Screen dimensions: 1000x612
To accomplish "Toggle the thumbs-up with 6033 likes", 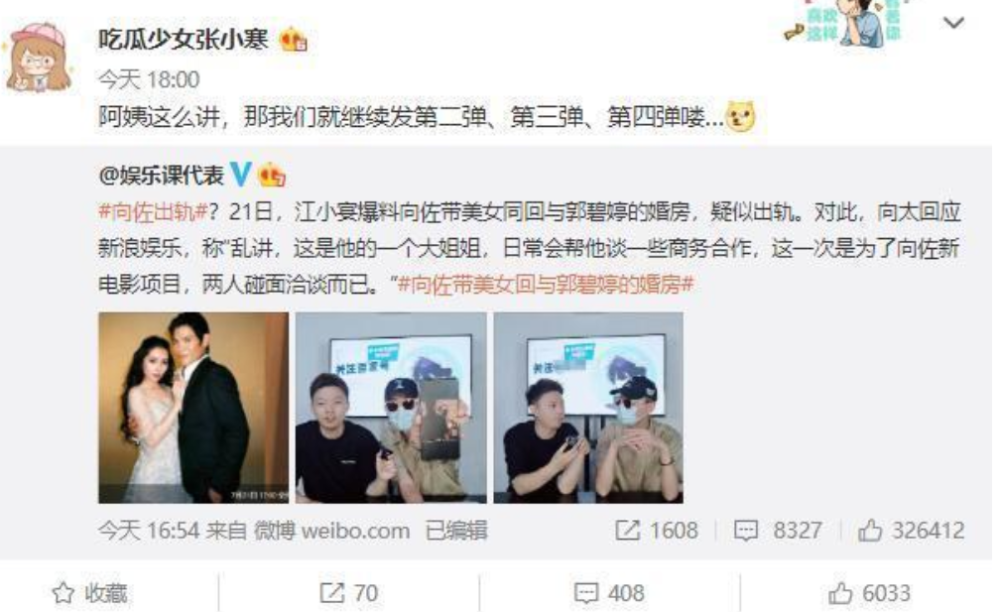I will 870,593.
